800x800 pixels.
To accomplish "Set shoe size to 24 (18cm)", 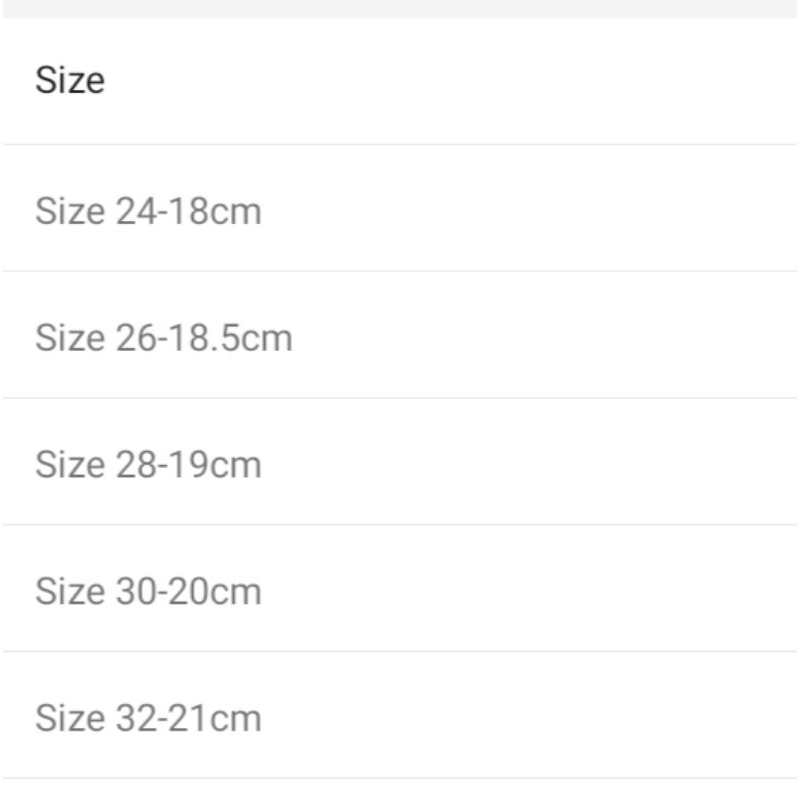I will [x=148, y=211].
